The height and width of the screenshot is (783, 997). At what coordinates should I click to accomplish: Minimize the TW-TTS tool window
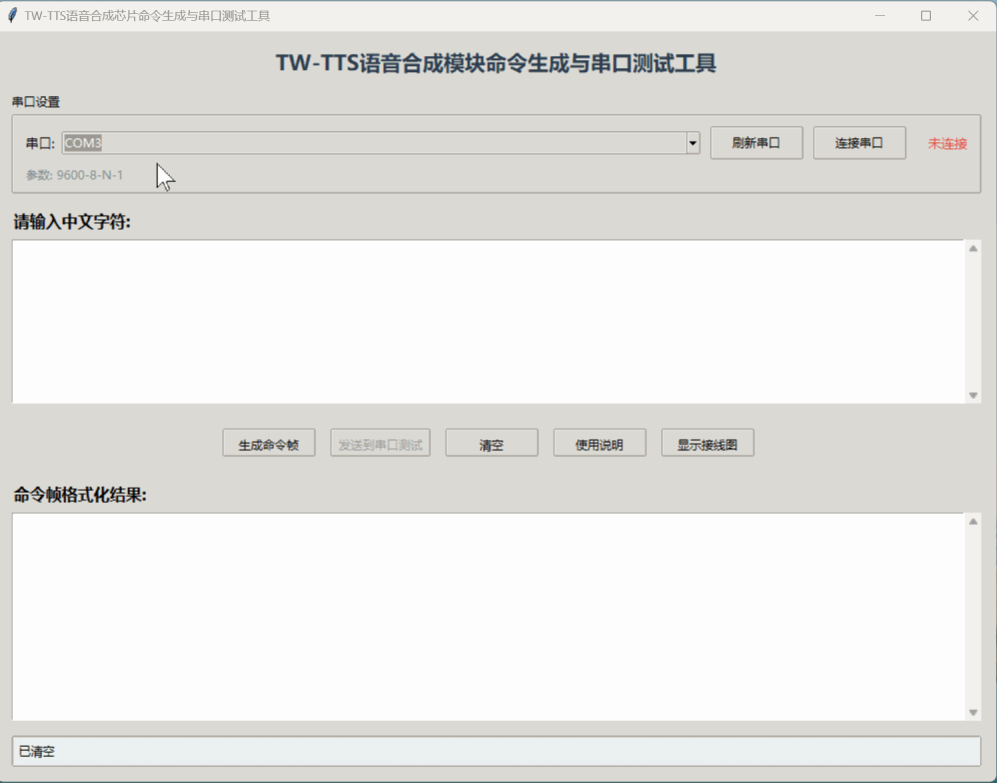(x=880, y=16)
